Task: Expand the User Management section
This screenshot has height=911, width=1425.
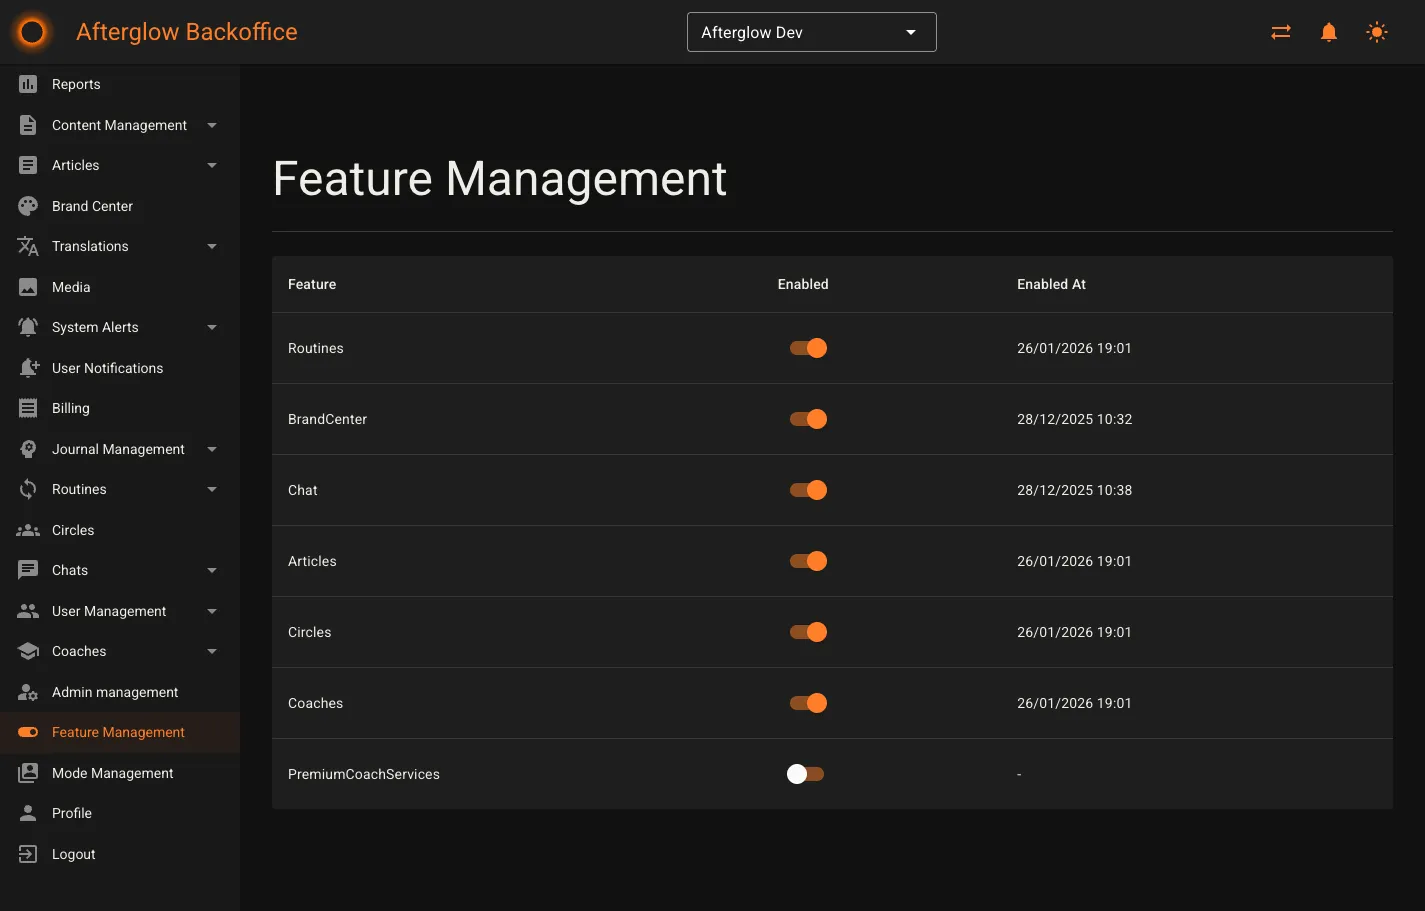Action: tap(109, 611)
